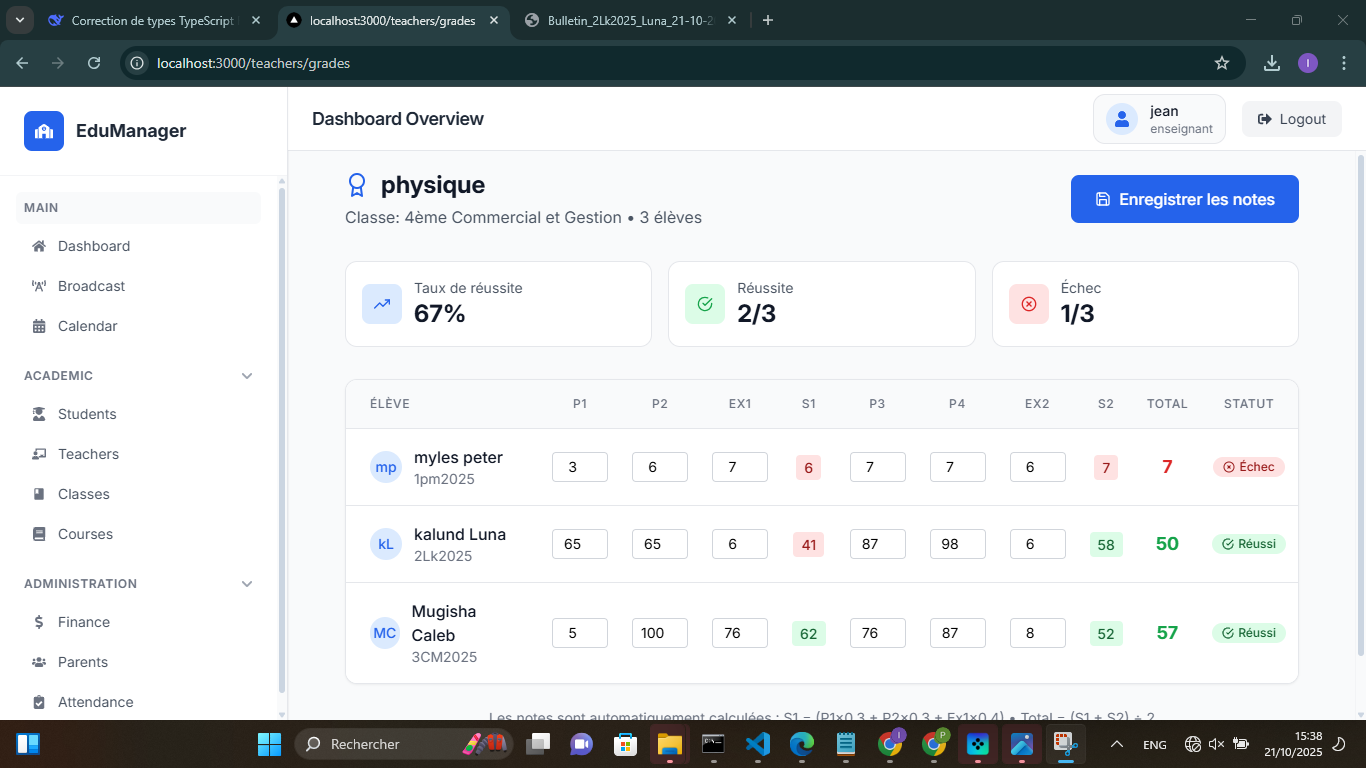The width and height of the screenshot is (1366, 768).
Task: Click the Logout button
Action: pos(1291,119)
